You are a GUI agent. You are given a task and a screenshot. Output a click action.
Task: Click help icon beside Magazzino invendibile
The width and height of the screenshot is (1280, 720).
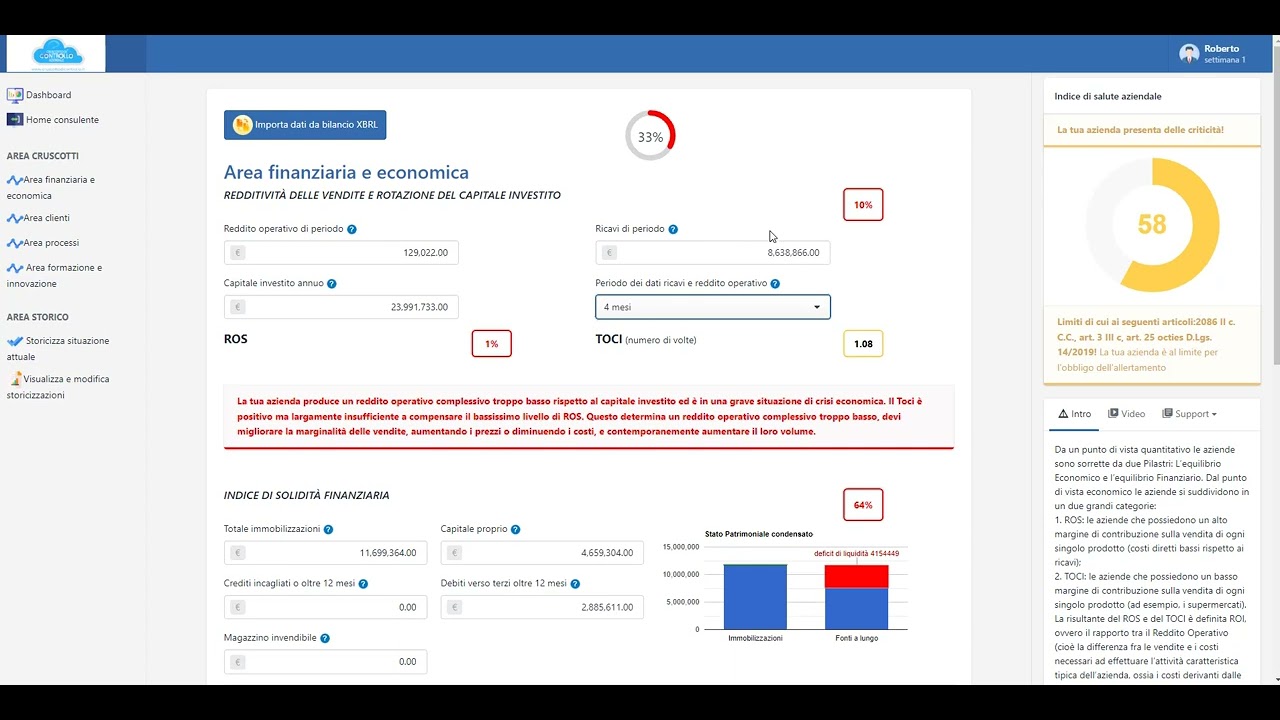click(325, 638)
